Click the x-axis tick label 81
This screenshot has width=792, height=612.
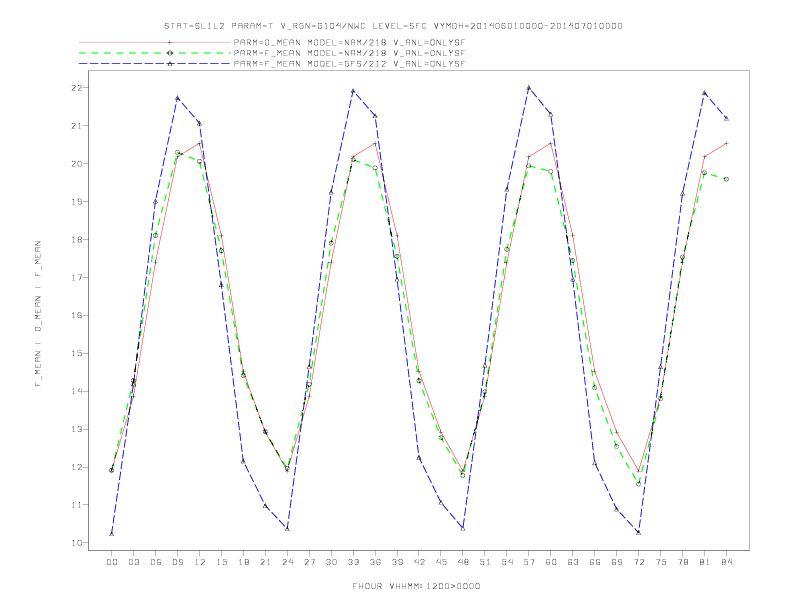tap(705, 562)
